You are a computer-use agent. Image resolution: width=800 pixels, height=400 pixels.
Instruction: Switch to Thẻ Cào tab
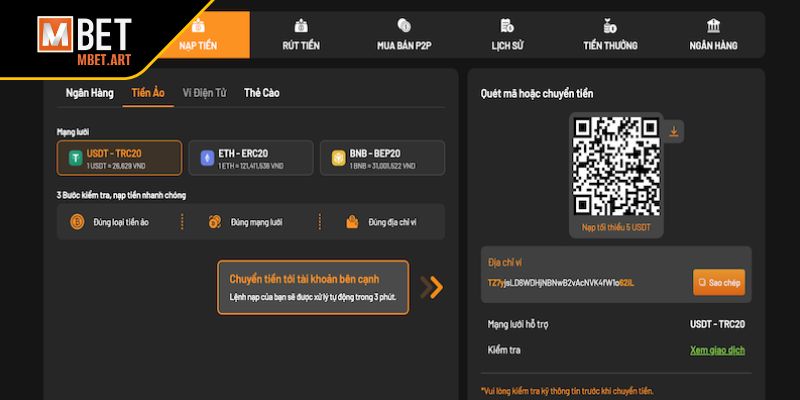(262, 93)
